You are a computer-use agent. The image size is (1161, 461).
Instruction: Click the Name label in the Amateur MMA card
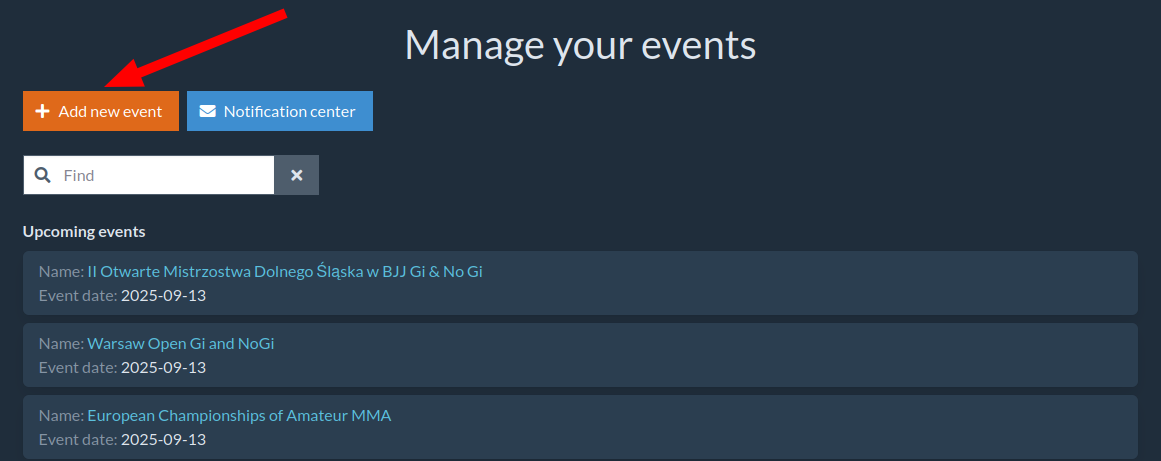(x=60, y=415)
